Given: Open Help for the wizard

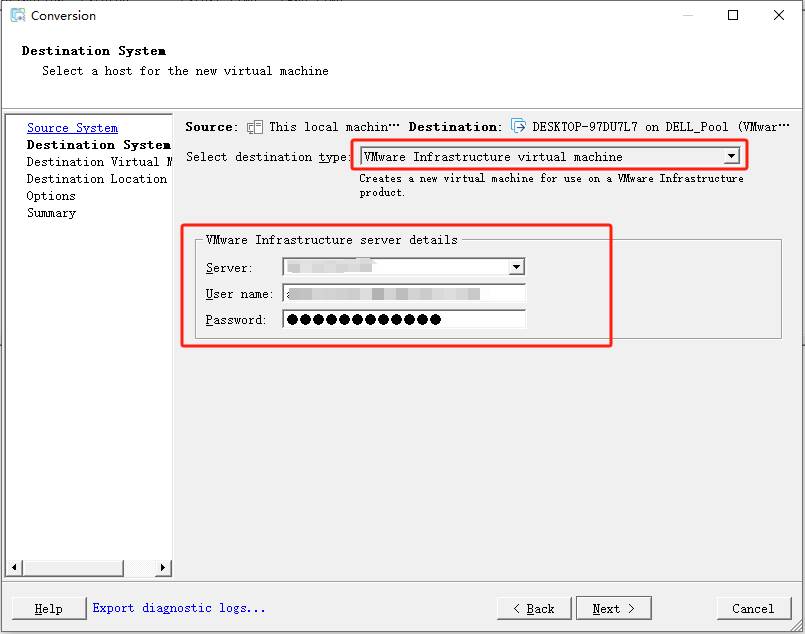Looking at the screenshot, I should 49,608.
